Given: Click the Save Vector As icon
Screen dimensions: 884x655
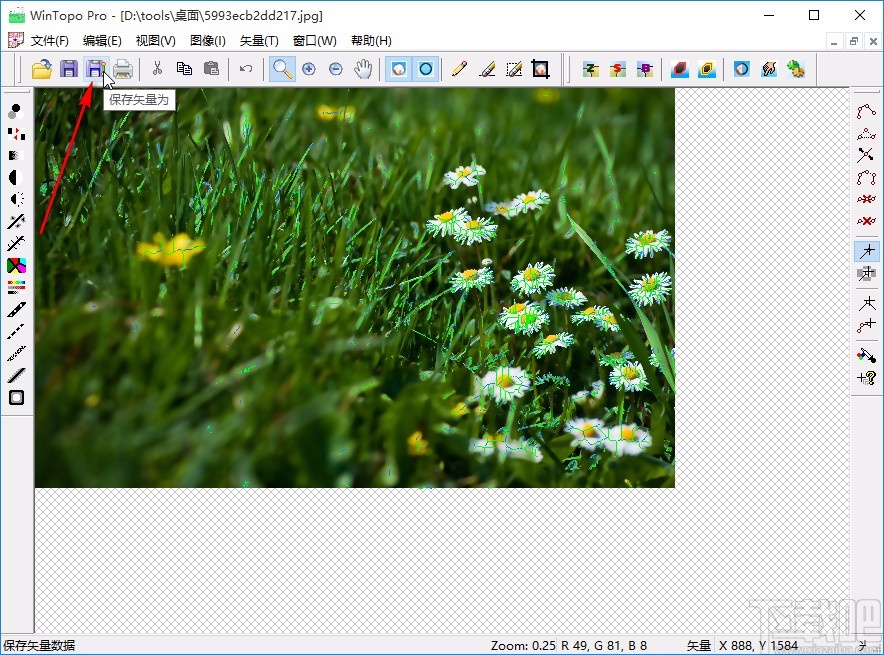Looking at the screenshot, I should click(x=95, y=69).
